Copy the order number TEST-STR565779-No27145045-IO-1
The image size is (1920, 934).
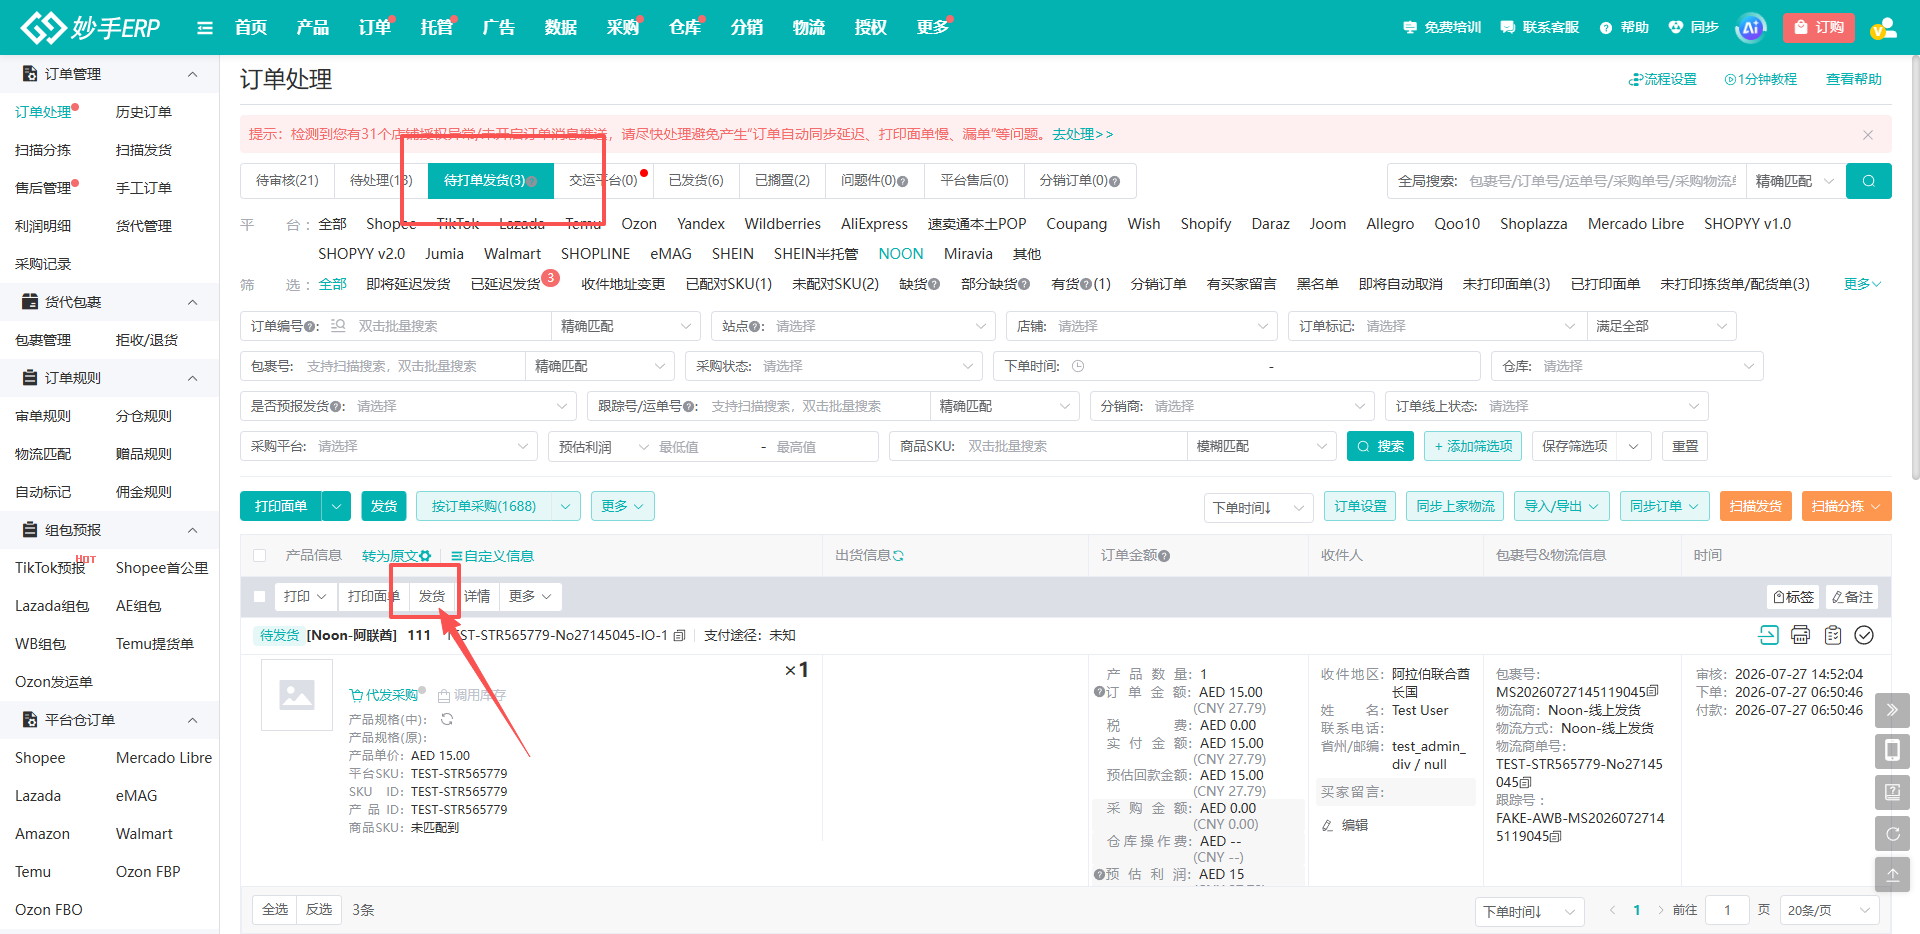tap(680, 635)
